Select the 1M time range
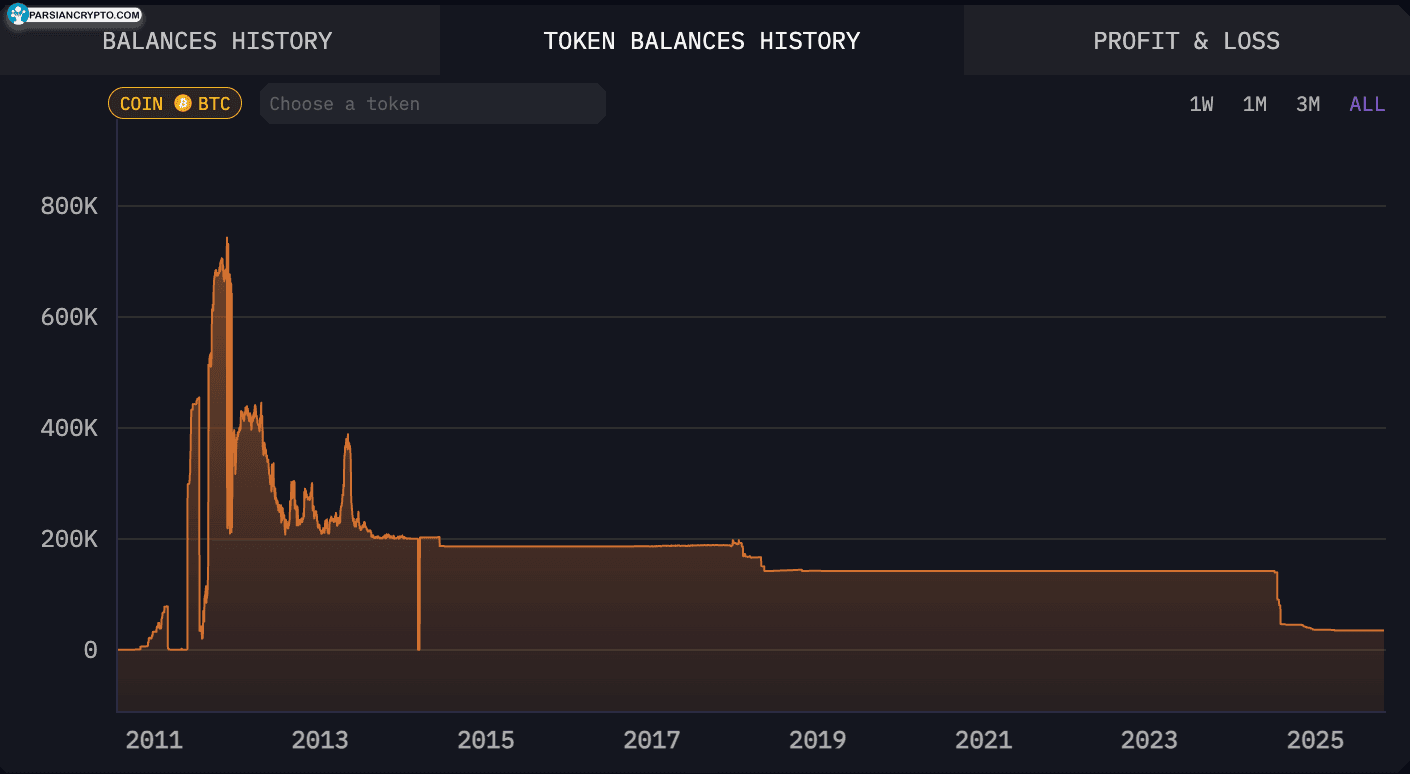The image size is (1410, 774). point(1255,104)
